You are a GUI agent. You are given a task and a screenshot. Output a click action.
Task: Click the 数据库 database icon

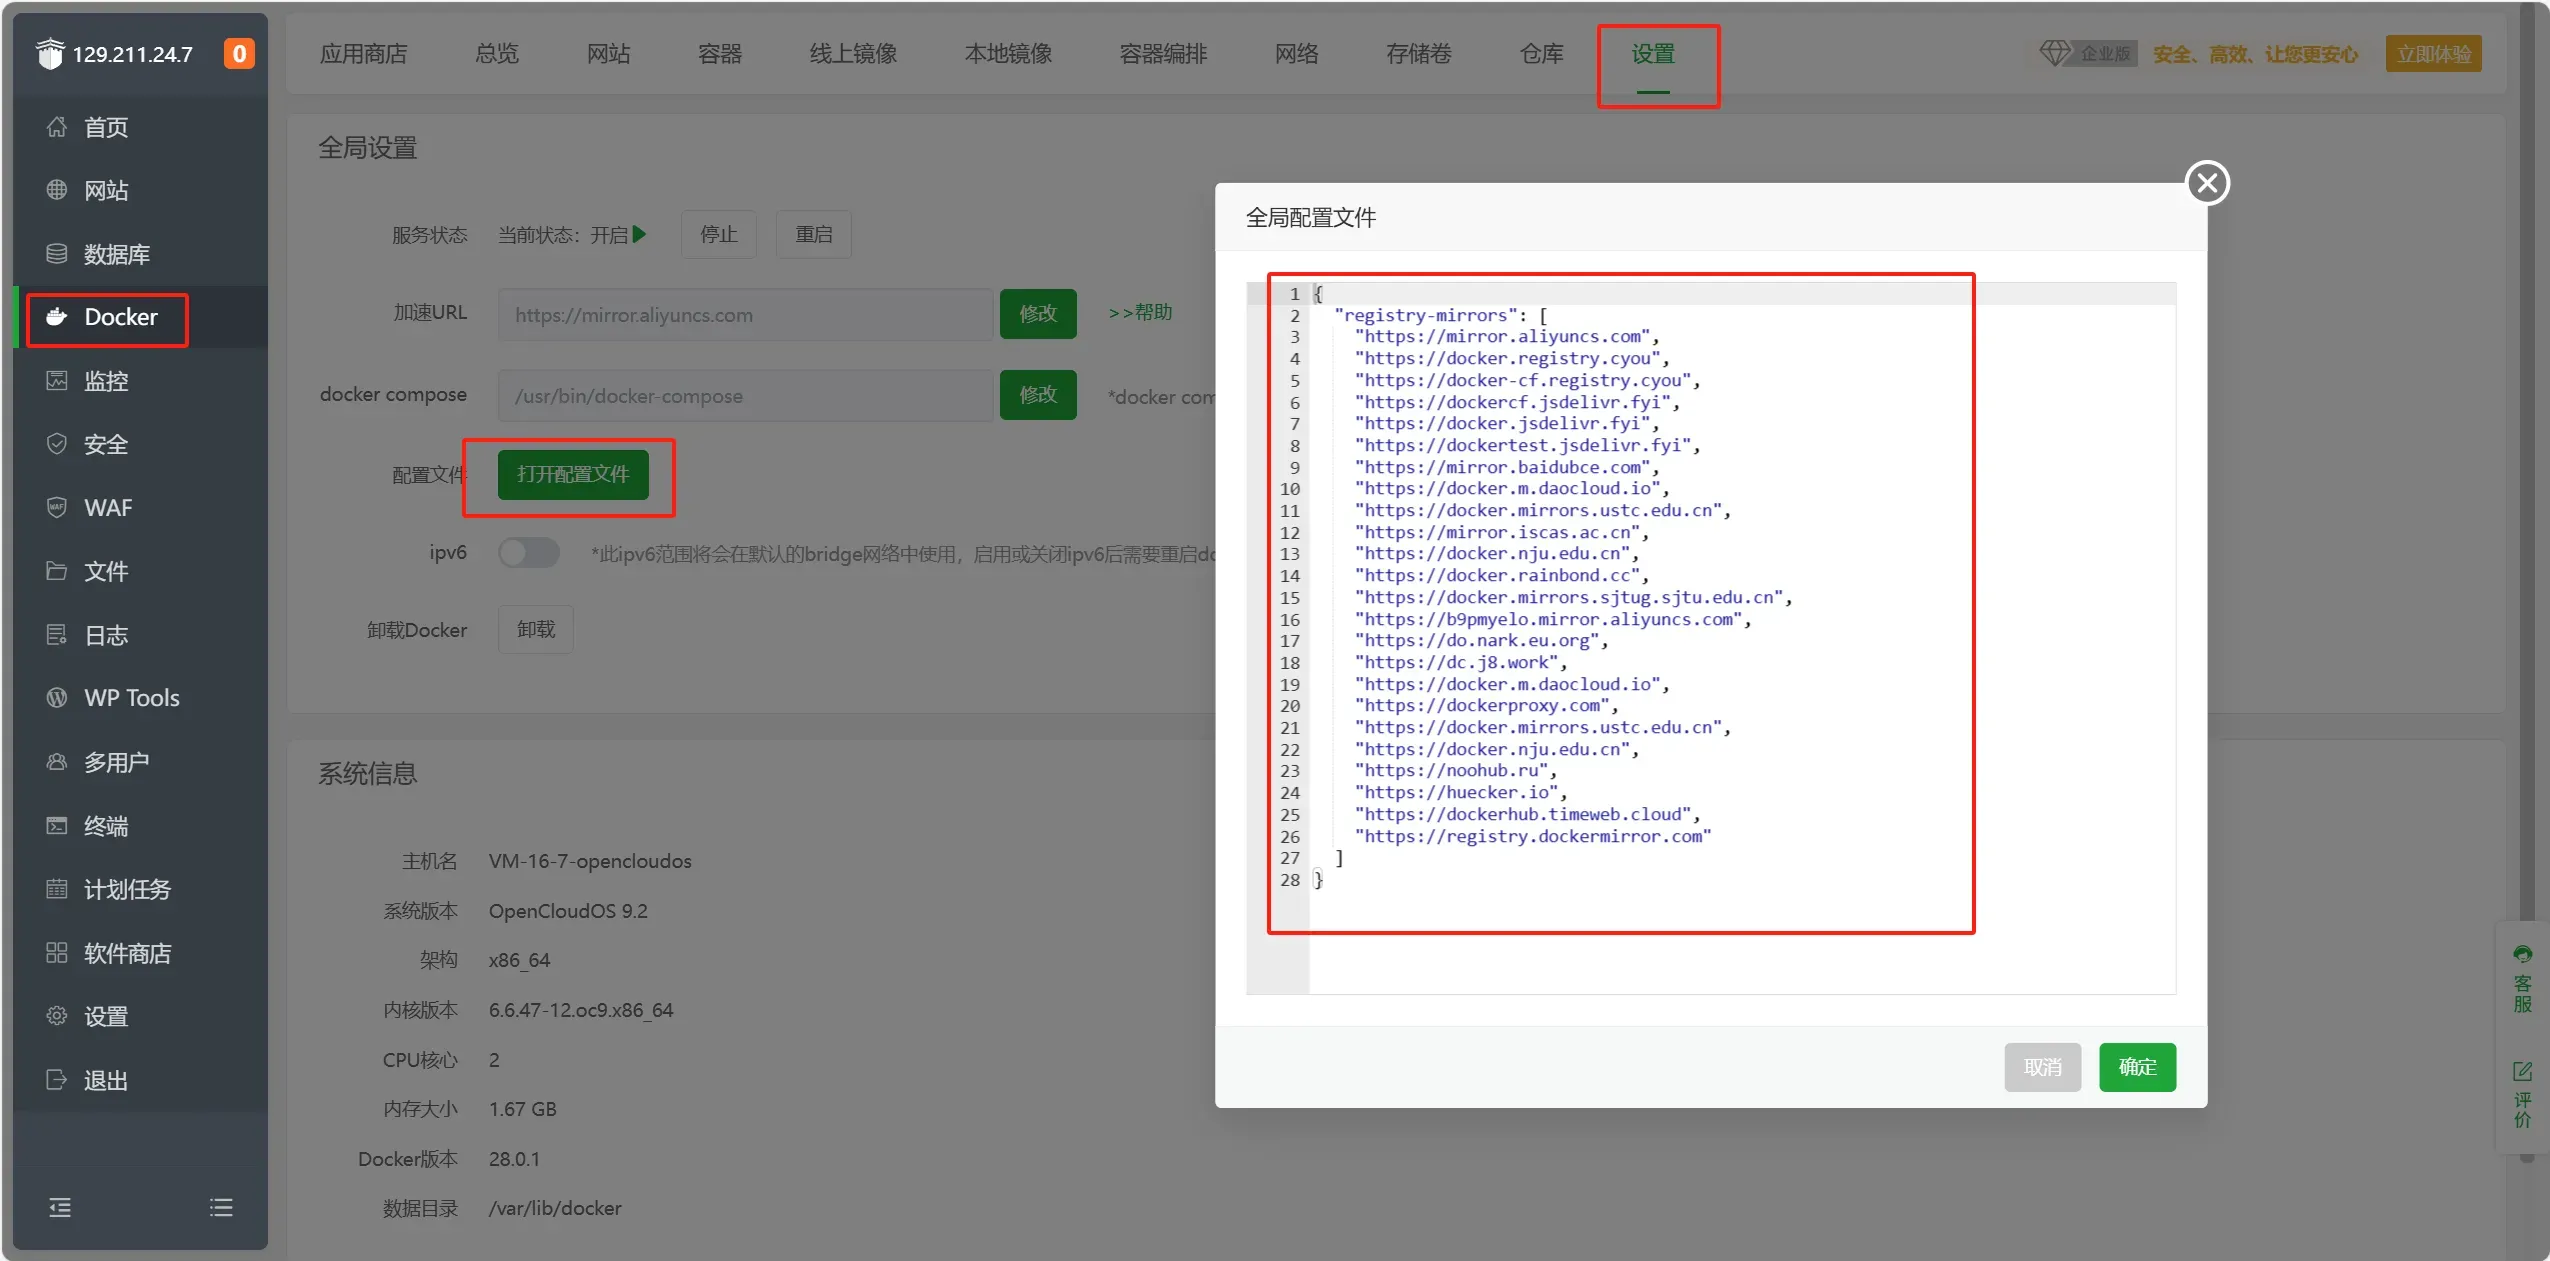pos(57,254)
